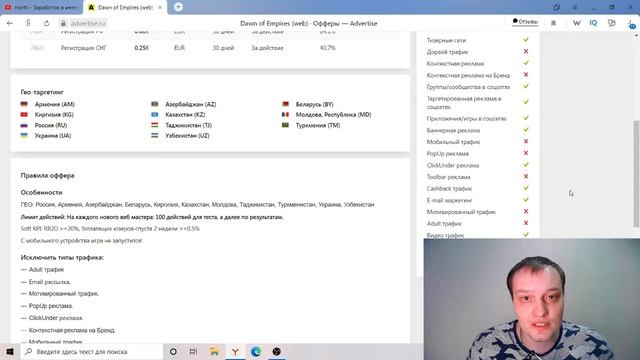Open the tab overview icon in title bar
The height and width of the screenshot is (360, 640).
coord(556,7)
